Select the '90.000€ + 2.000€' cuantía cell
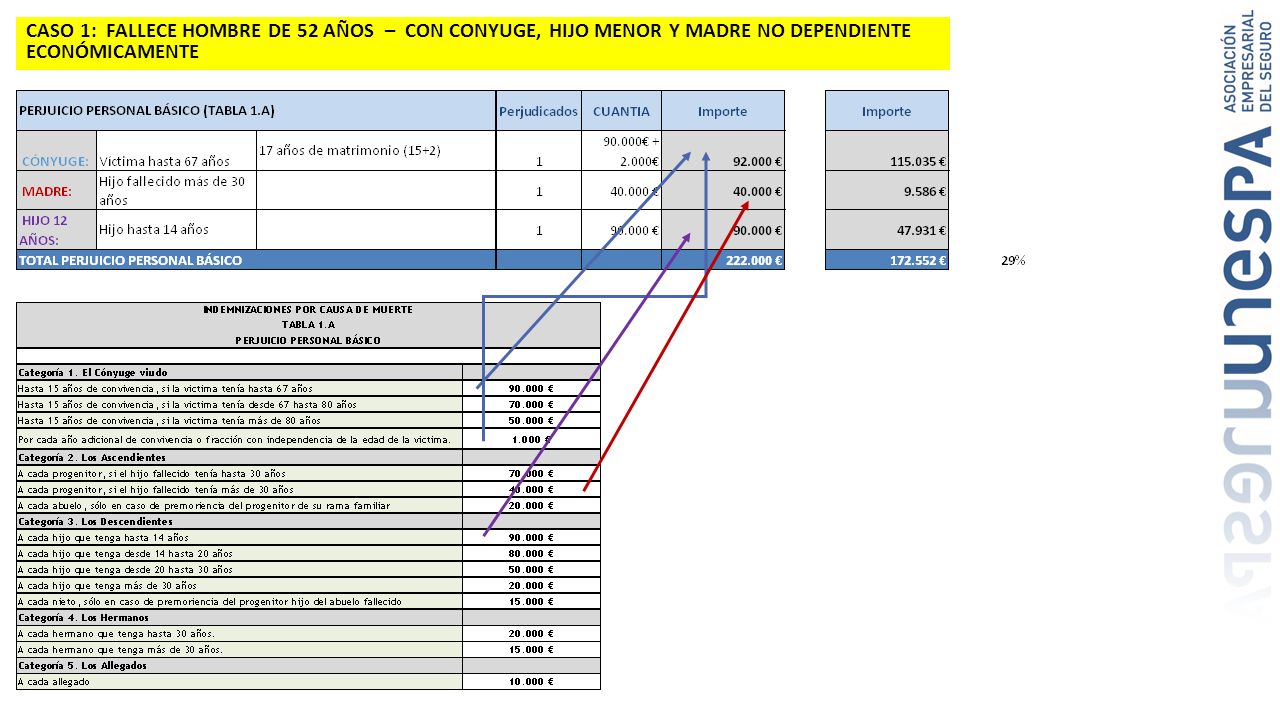1280x720 pixels. pyautogui.click(x=621, y=151)
